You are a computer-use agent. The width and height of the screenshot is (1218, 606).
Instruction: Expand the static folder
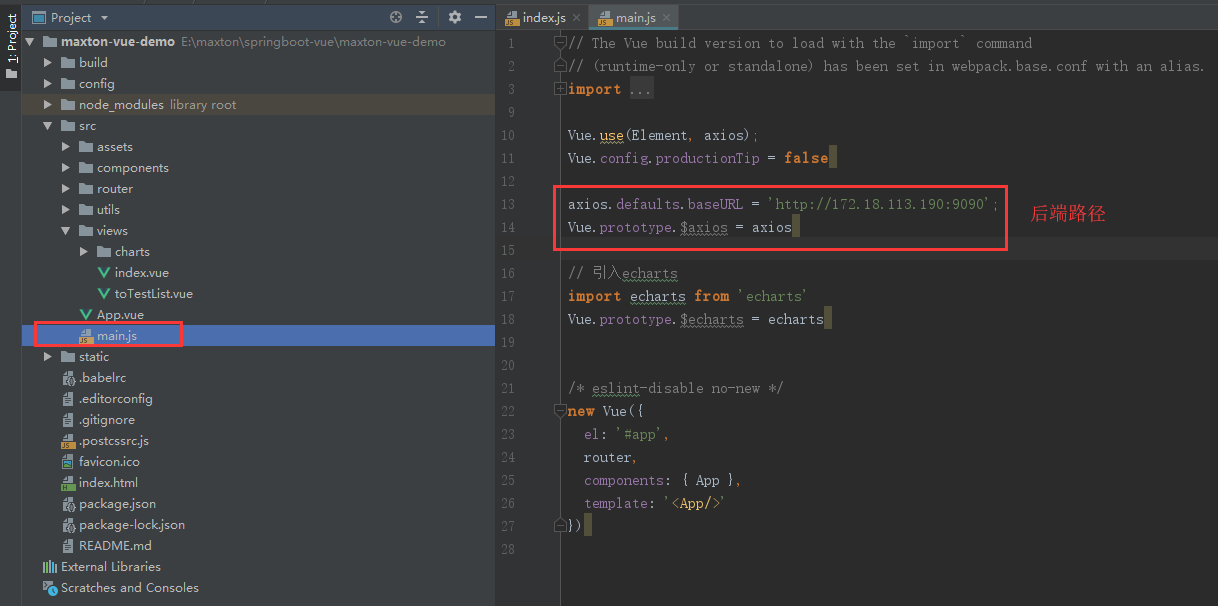[48, 357]
